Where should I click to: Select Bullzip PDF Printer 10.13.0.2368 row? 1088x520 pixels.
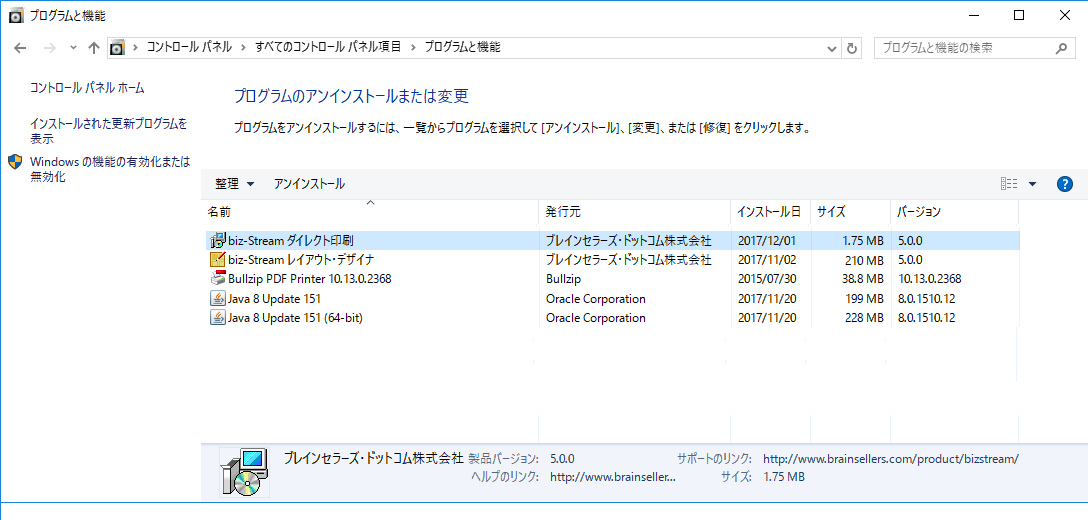[613, 279]
